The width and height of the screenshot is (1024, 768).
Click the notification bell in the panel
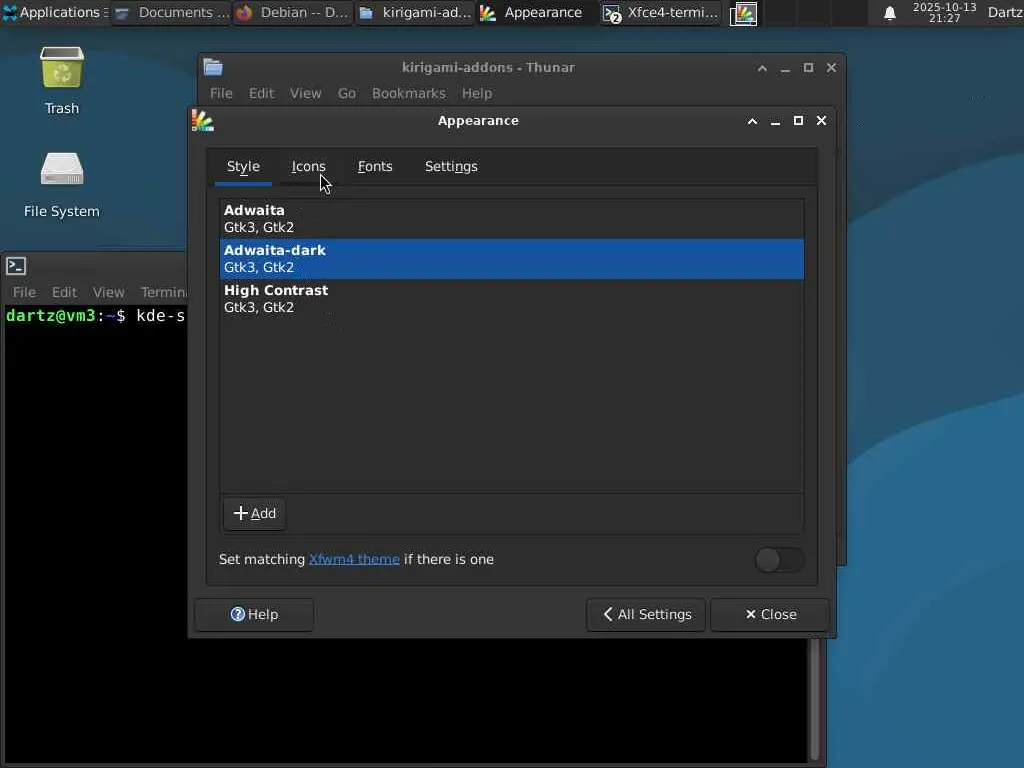[889, 13]
